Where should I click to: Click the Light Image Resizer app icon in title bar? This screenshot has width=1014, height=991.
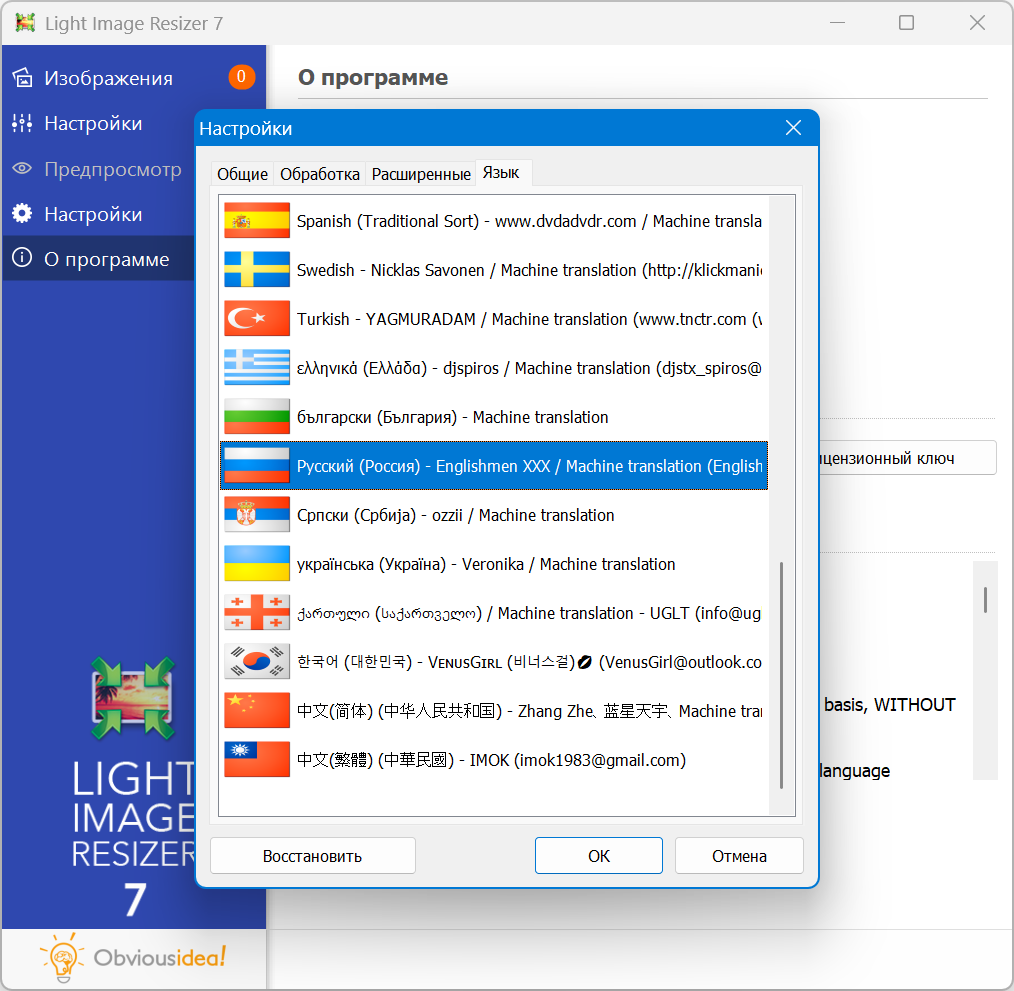click(25, 23)
